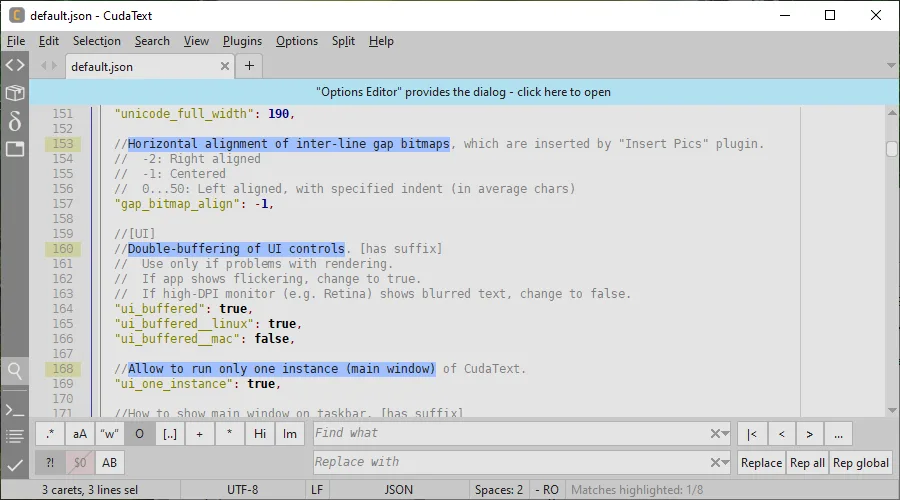
Task: Toggle Hi highlight all matches
Action: 260,434
